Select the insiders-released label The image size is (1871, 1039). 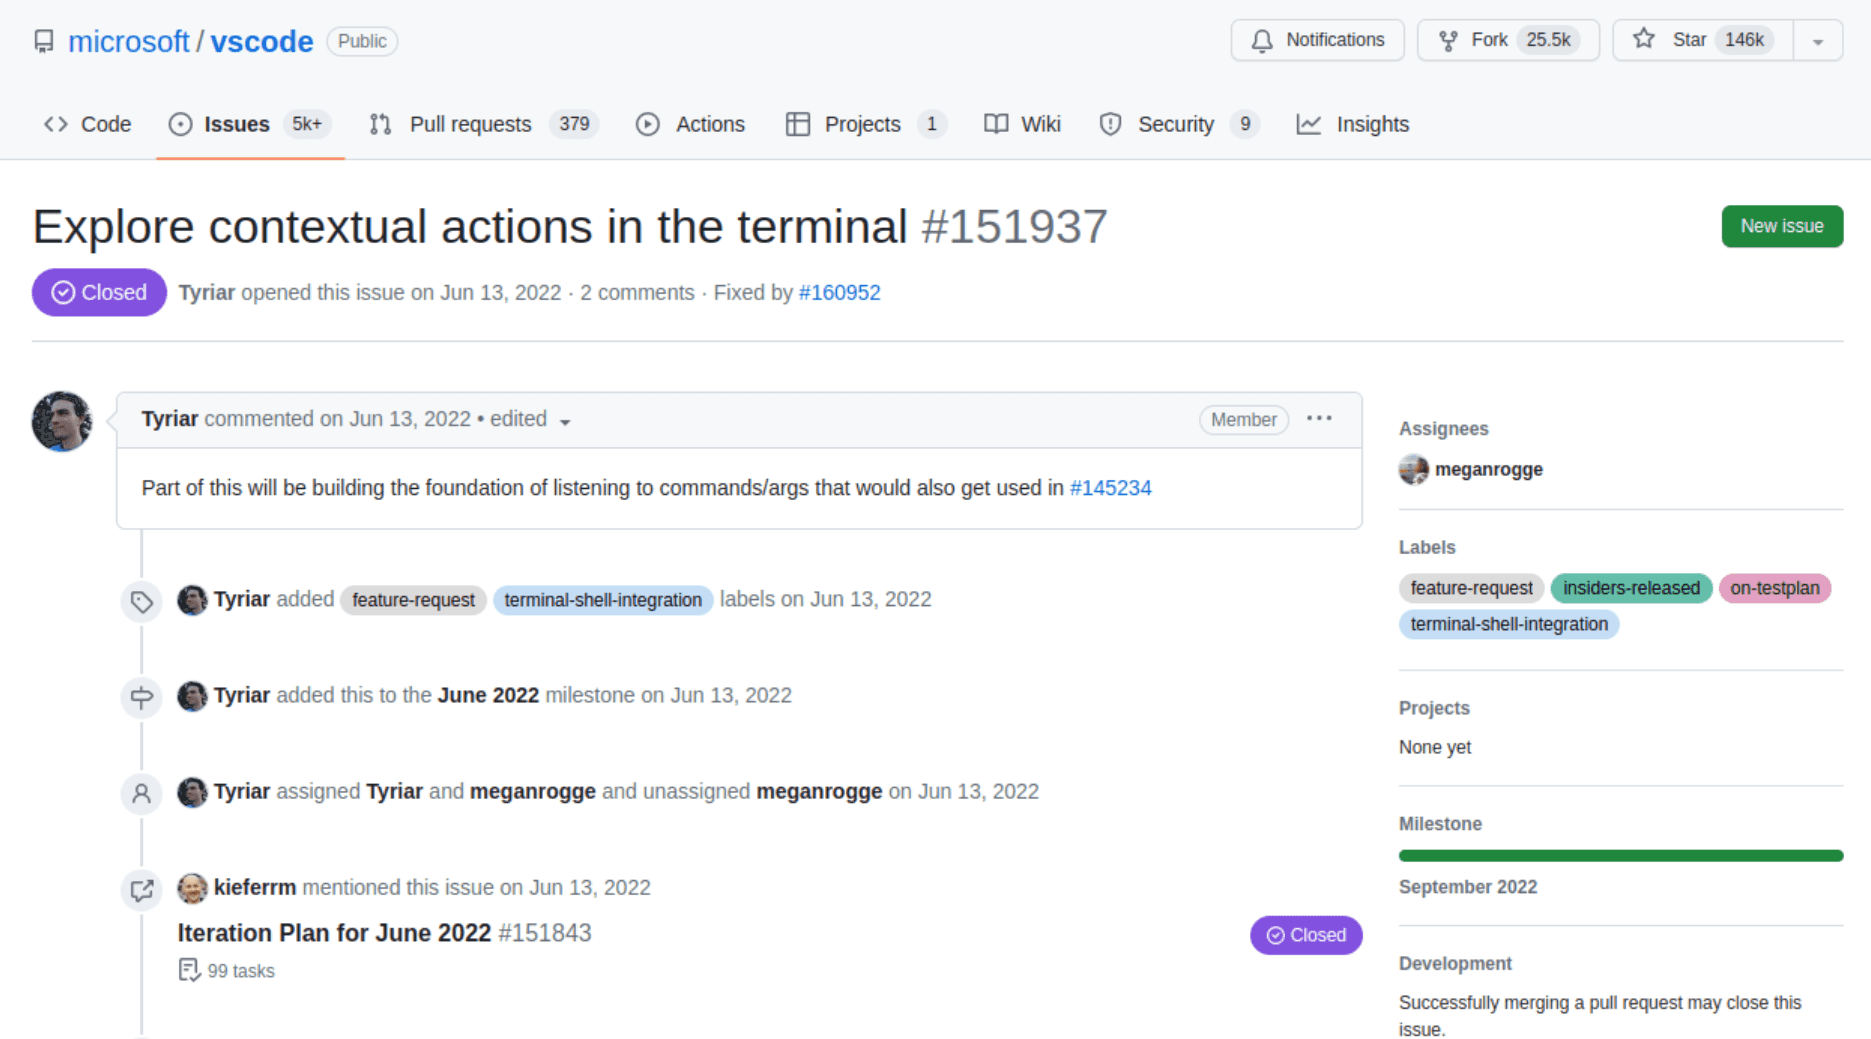click(1630, 588)
